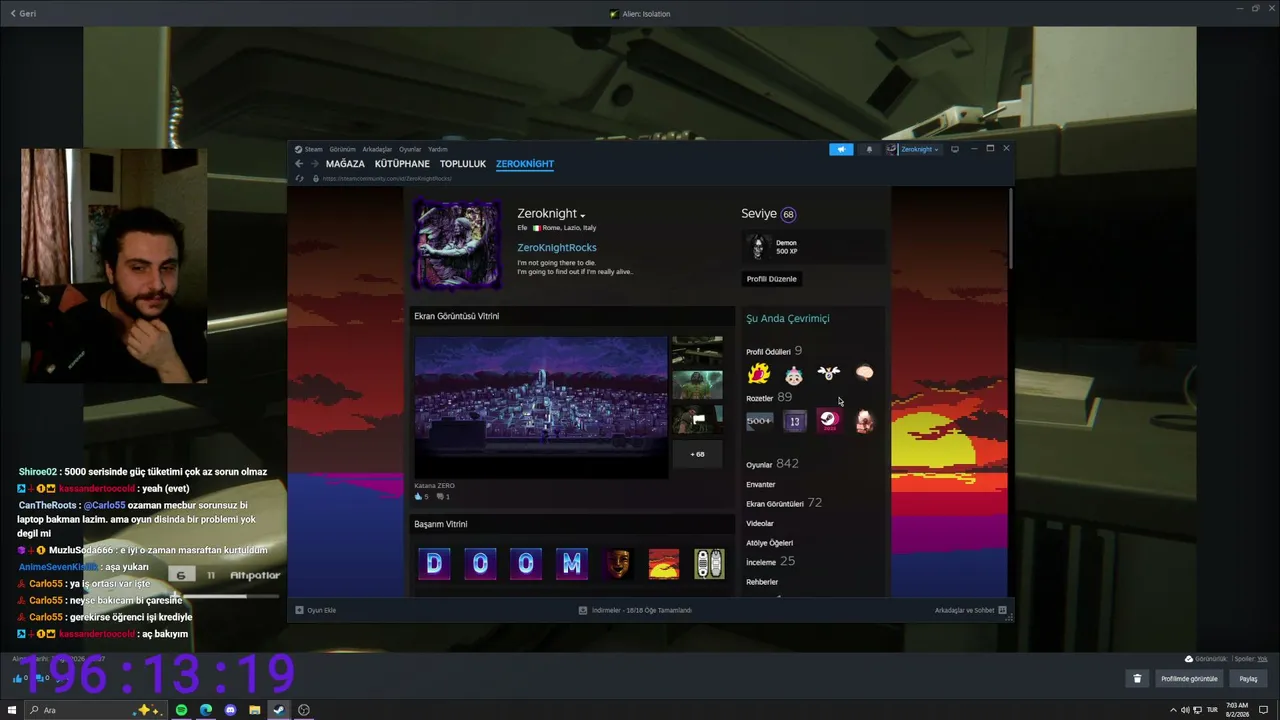1280x720 pixels.
Task: Navigate back in the Steam client
Action: click(x=298, y=164)
